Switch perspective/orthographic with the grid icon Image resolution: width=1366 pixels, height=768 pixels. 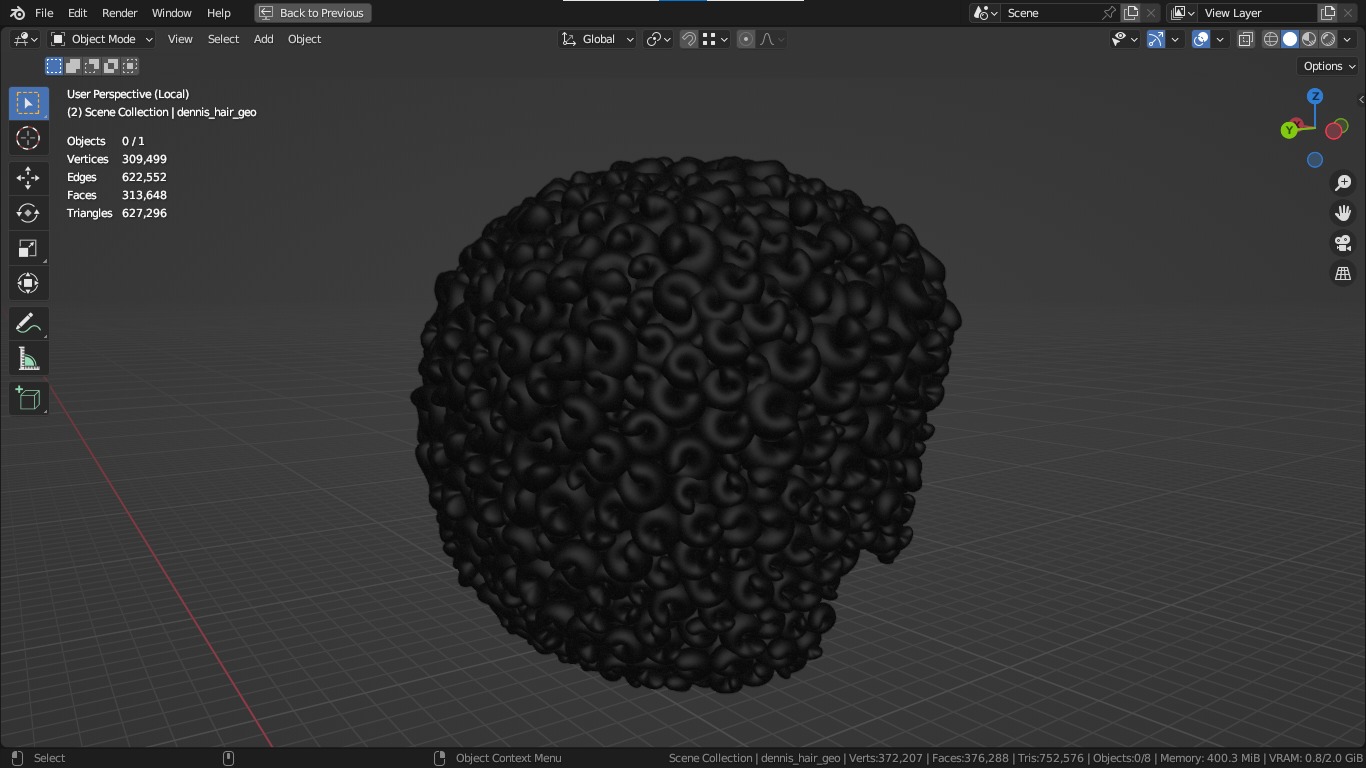pyautogui.click(x=1343, y=273)
